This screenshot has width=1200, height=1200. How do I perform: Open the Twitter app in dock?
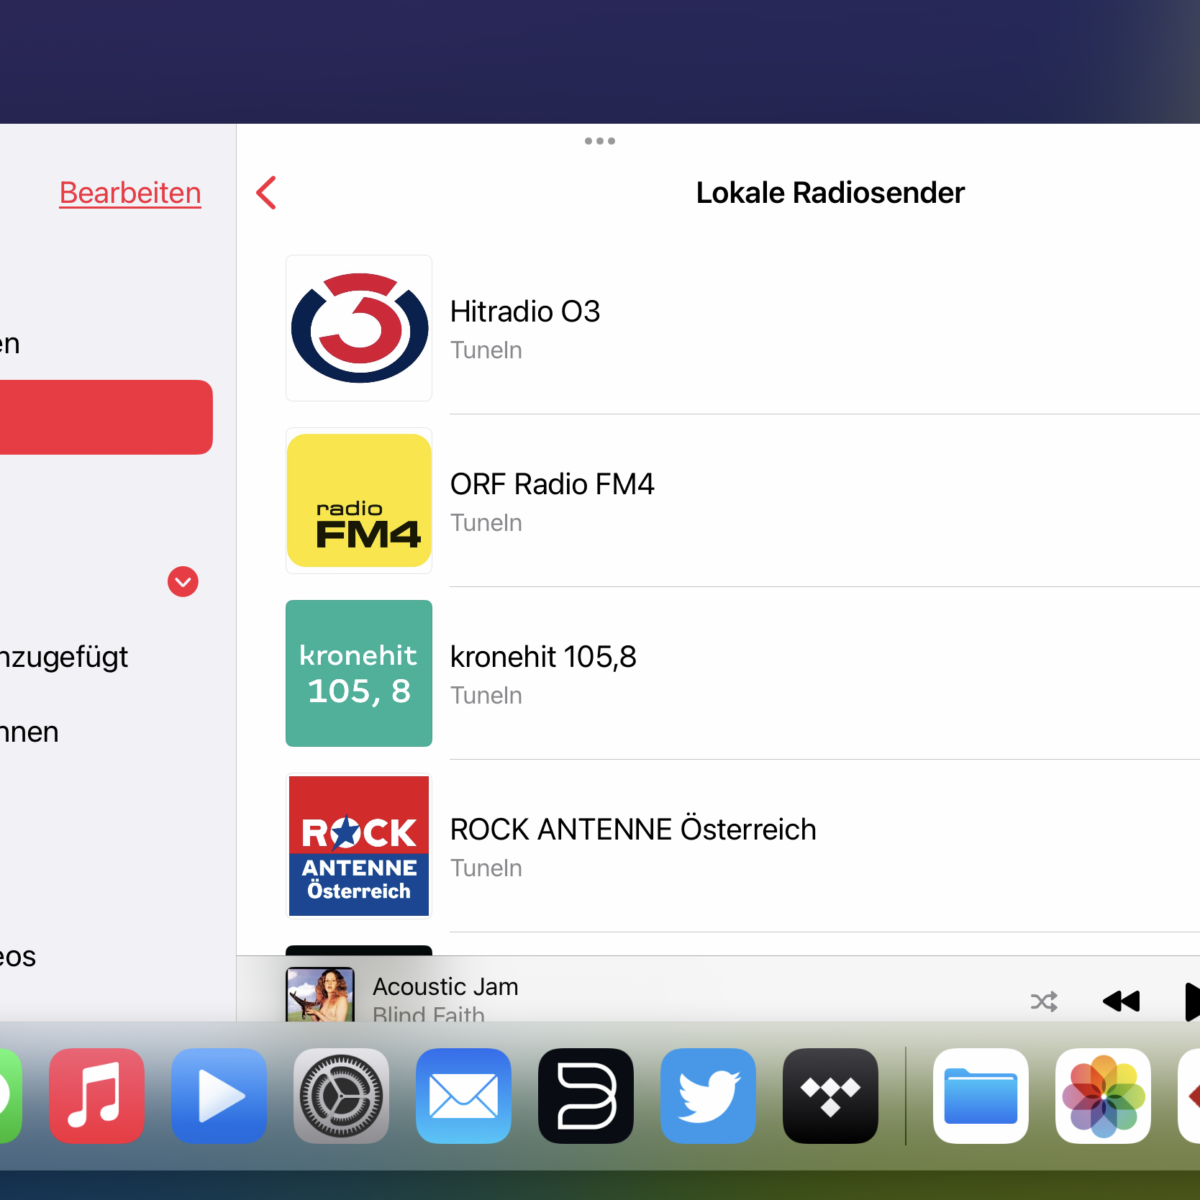click(x=708, y=1096)
